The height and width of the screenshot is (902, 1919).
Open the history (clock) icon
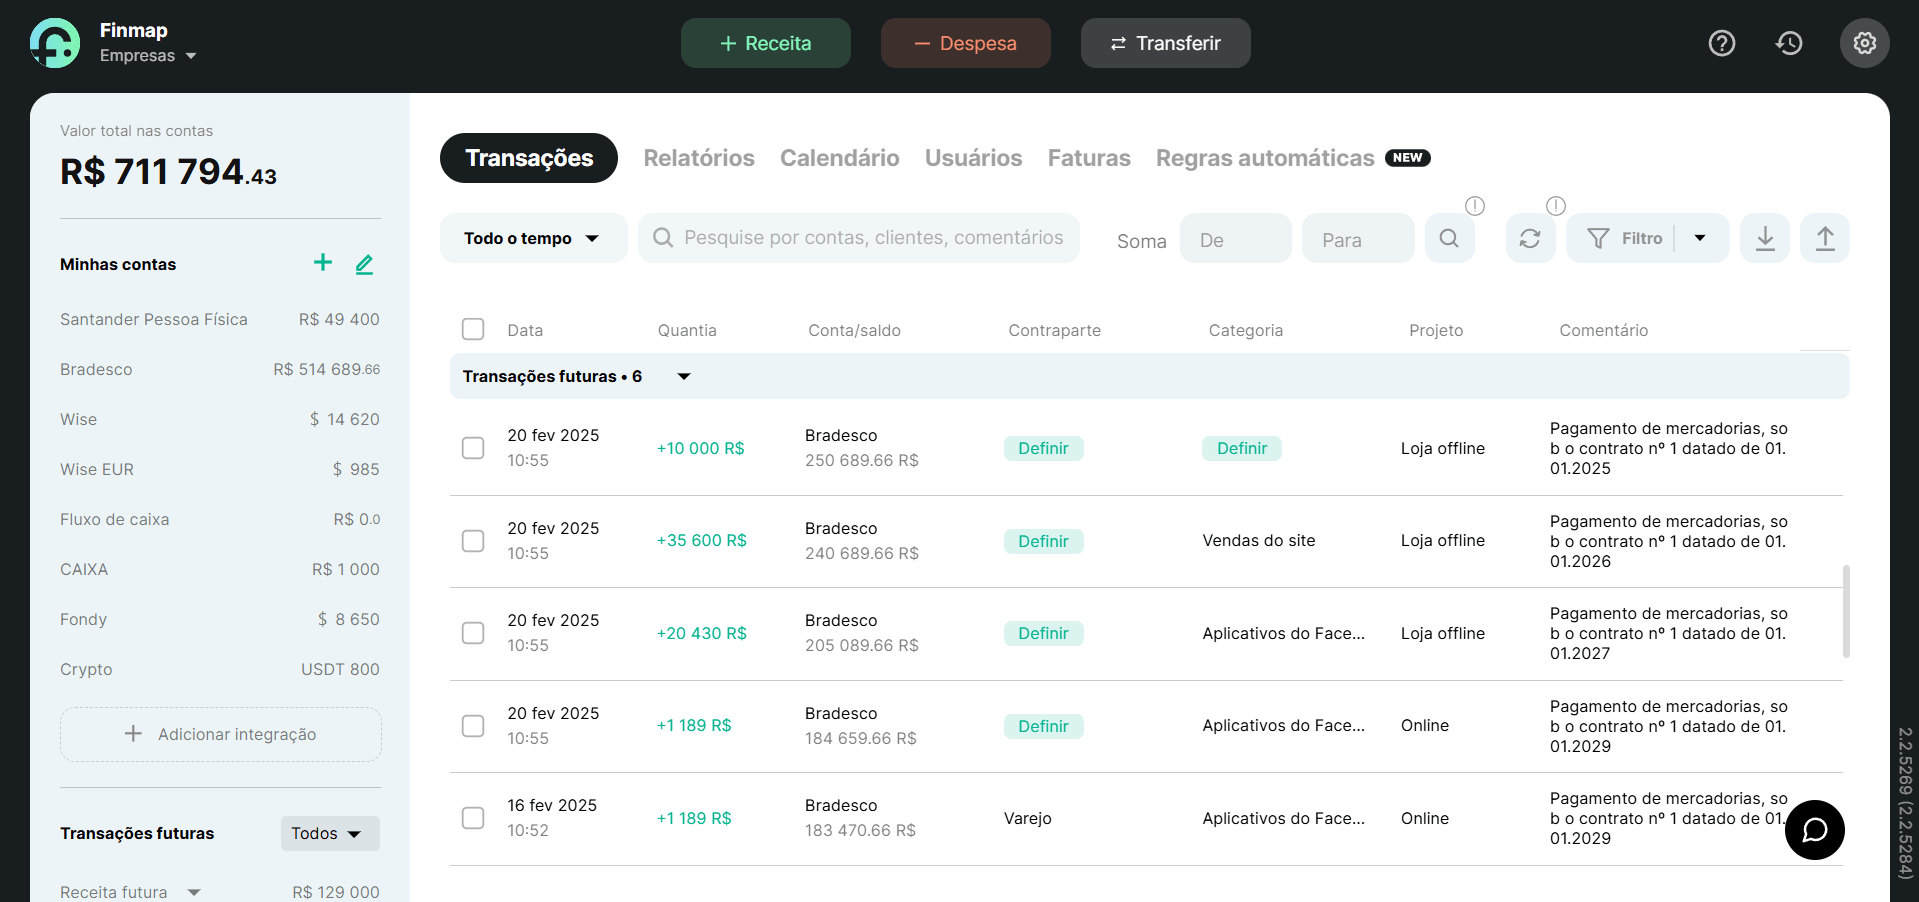tap(1789, 43)
